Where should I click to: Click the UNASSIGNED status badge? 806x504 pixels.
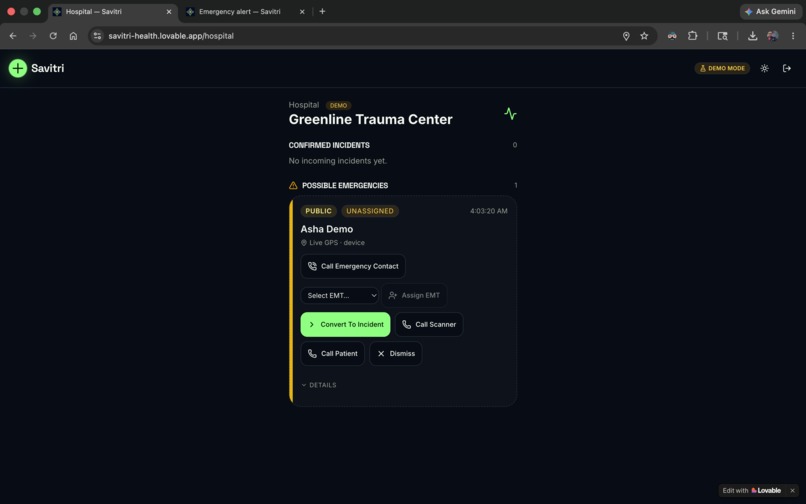[x=370, y=211]
